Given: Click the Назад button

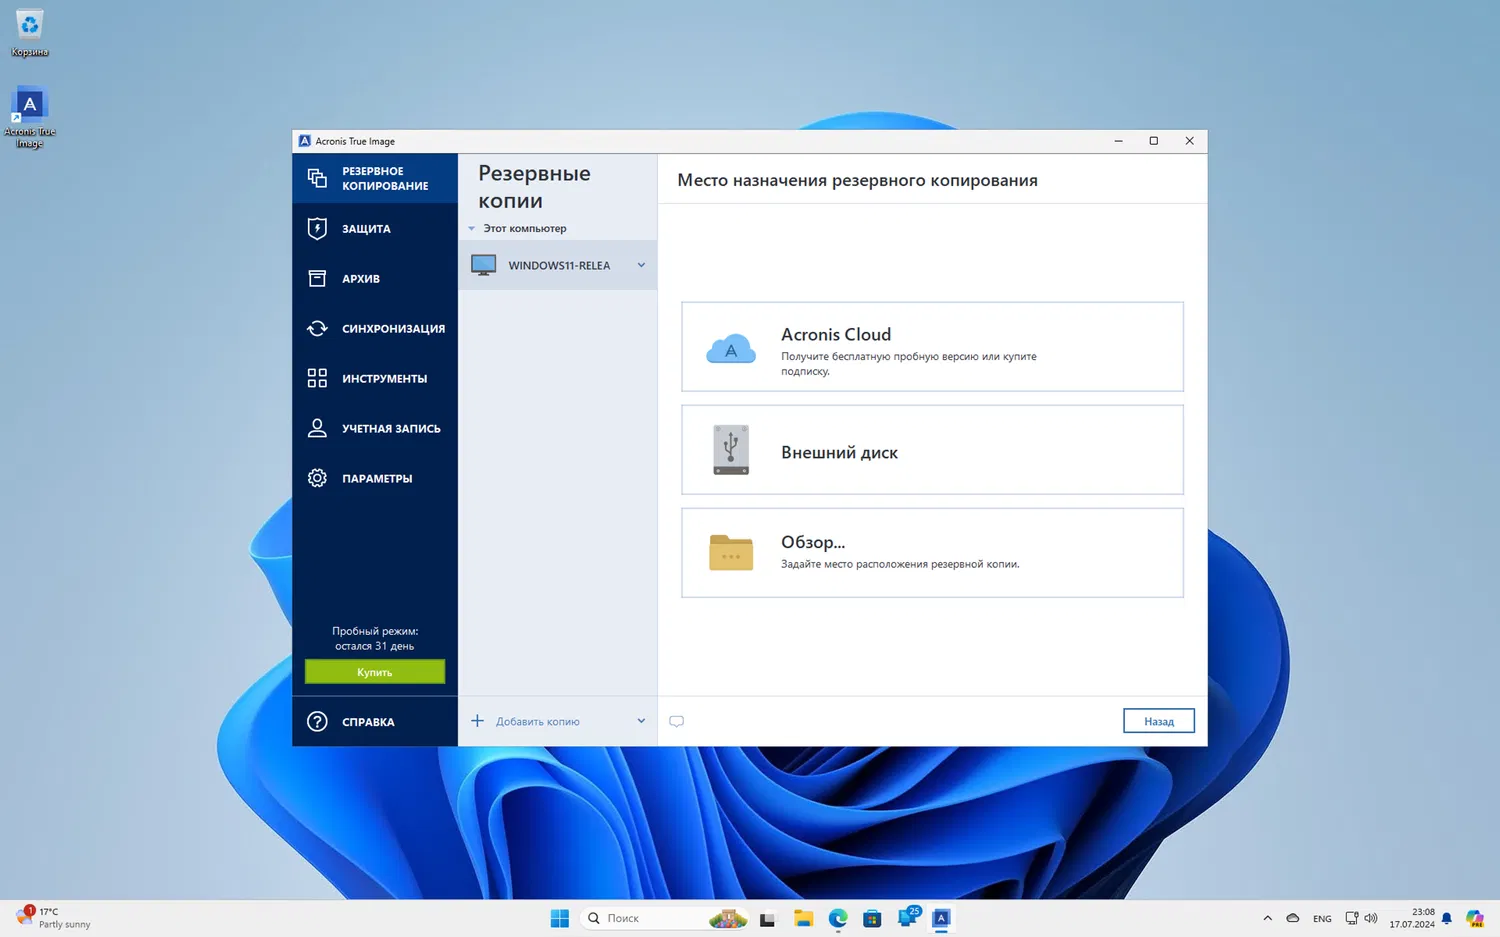Looking at the screenshot, I should pos(1158,721).
